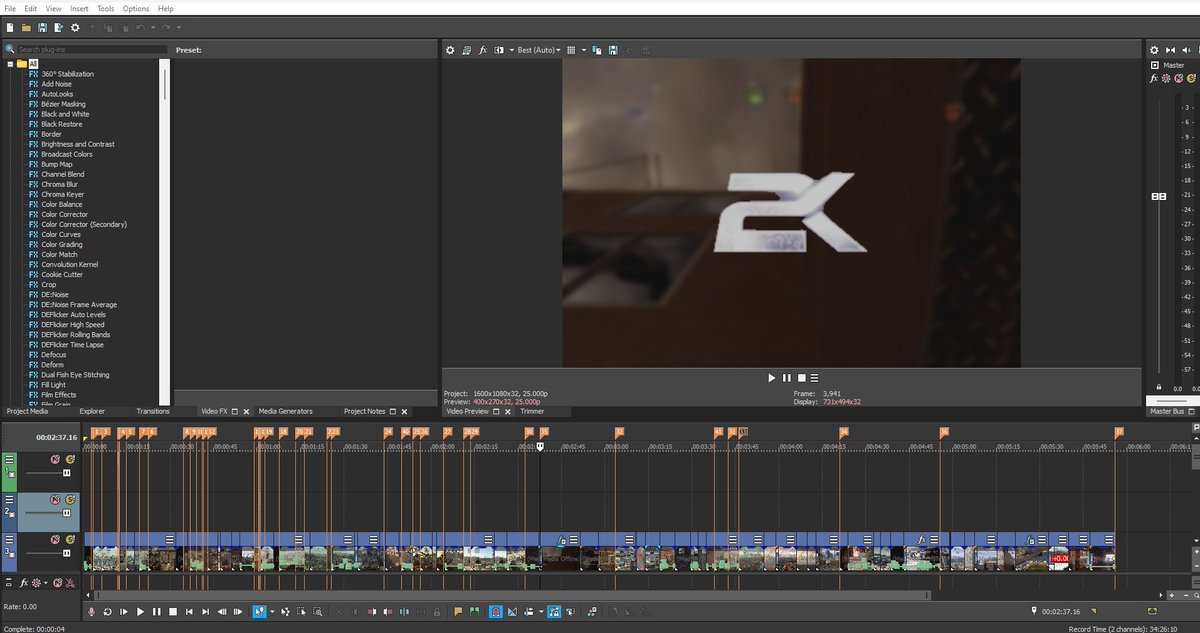Viewport: 1200px width, 633px height.
Task: Mute track 3
Action: coord(54,539)
